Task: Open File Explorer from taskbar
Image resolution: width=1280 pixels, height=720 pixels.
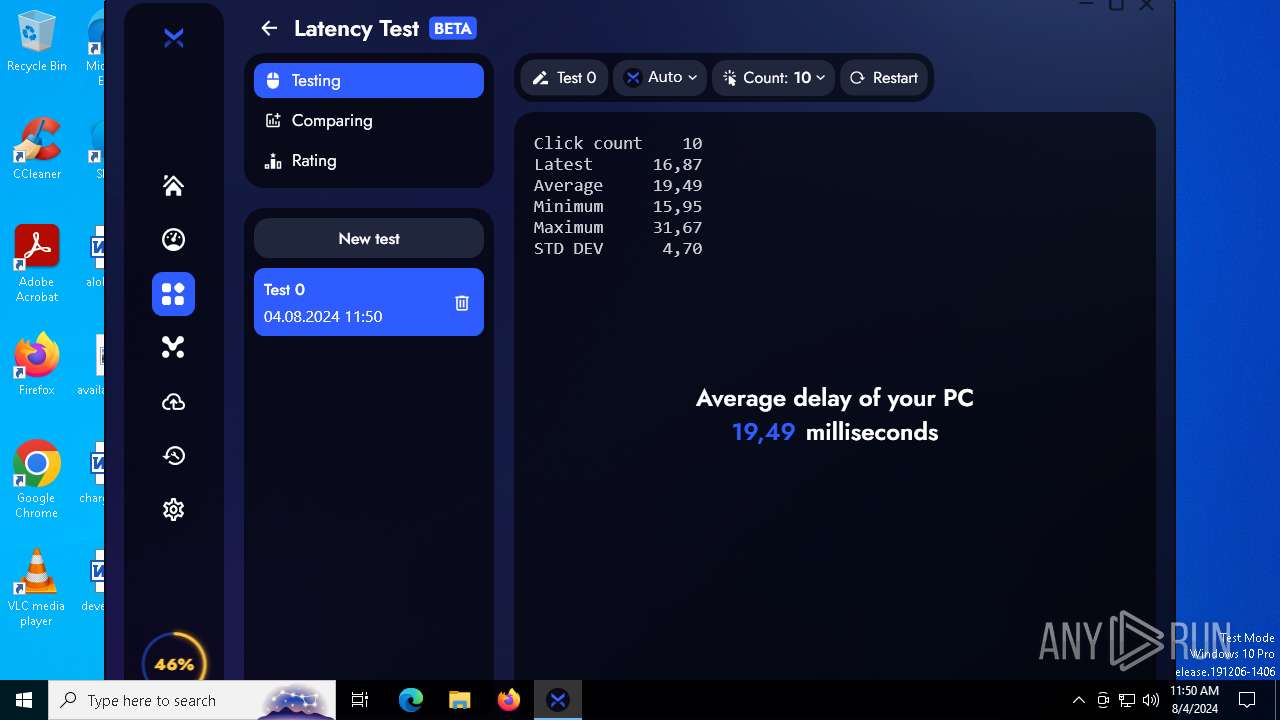Action: coord(459,700)
